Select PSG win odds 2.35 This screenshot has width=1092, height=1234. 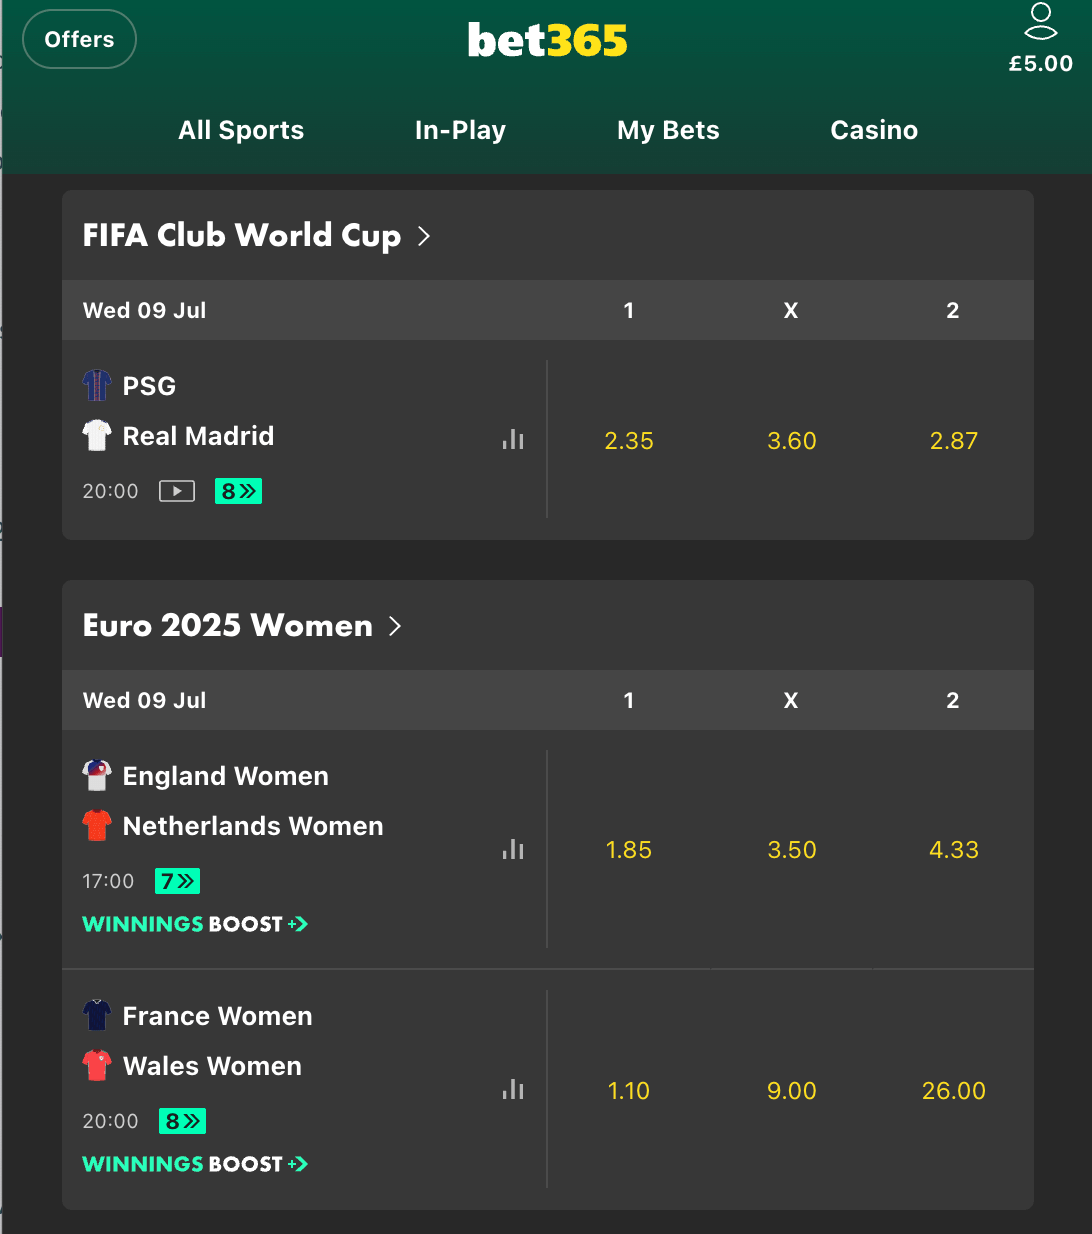(629, 441)
